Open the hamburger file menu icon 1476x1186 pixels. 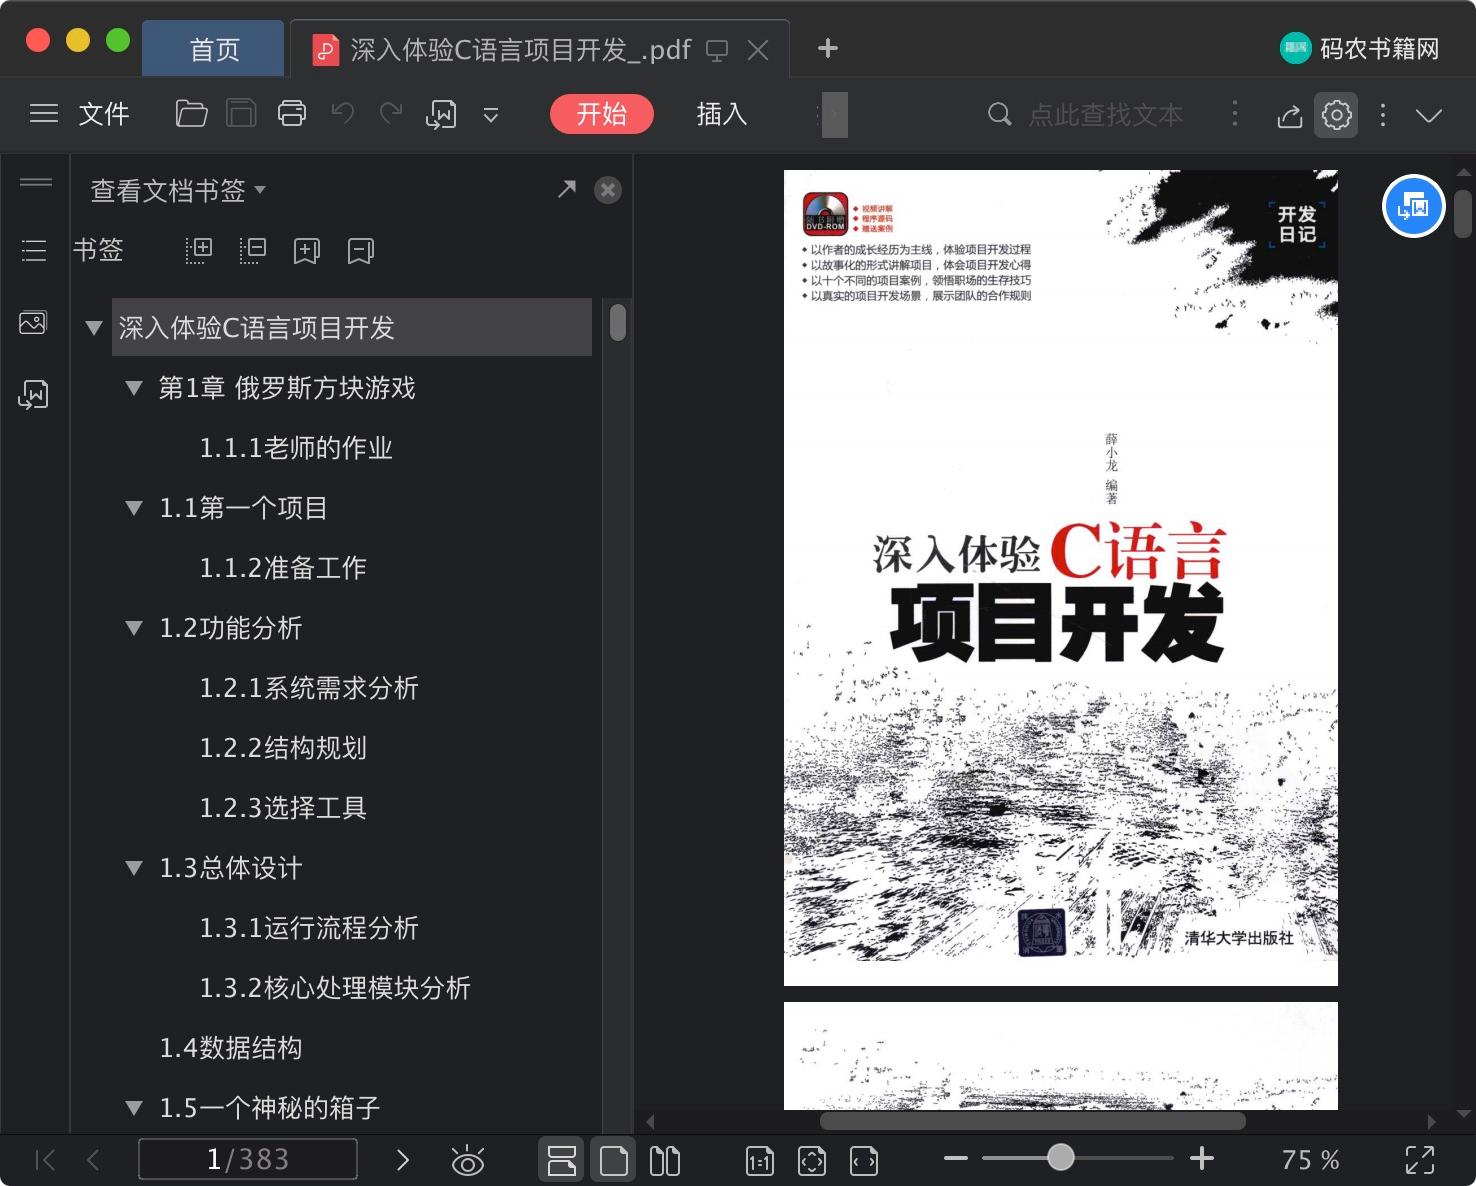pos(44,114)
